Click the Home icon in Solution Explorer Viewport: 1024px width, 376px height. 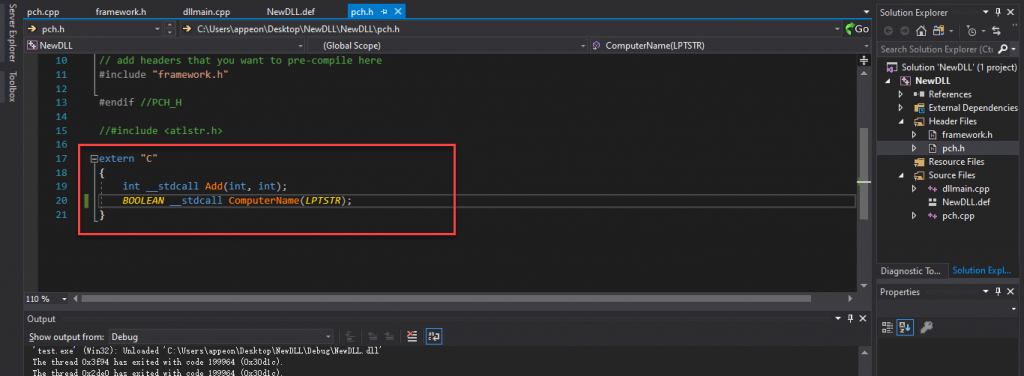[x=921, y=31]
